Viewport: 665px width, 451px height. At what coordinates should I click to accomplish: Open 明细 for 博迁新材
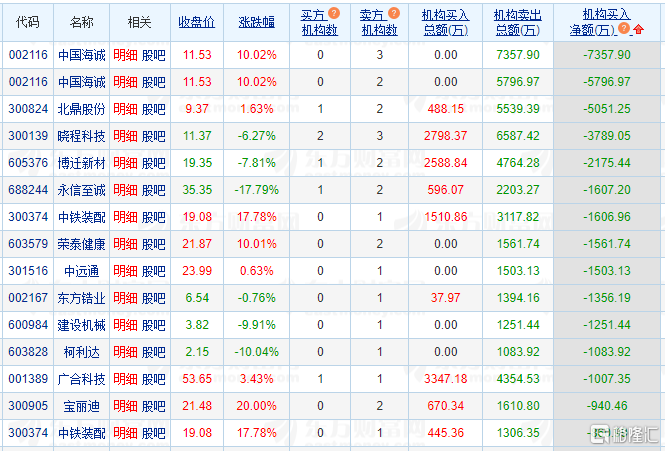tap(126, 163)
